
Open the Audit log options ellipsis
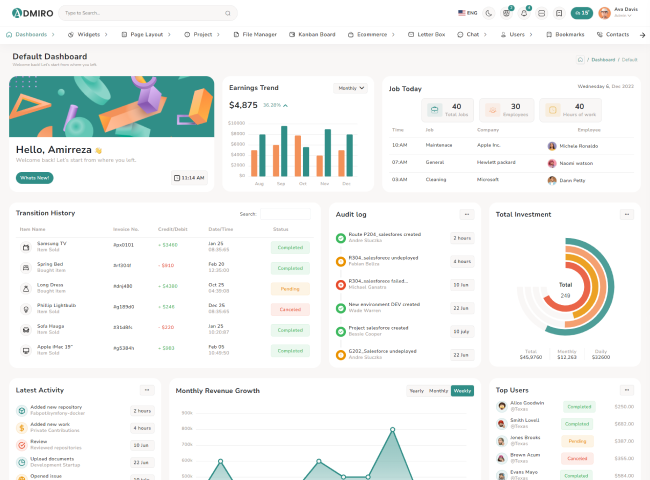(466, 214)
